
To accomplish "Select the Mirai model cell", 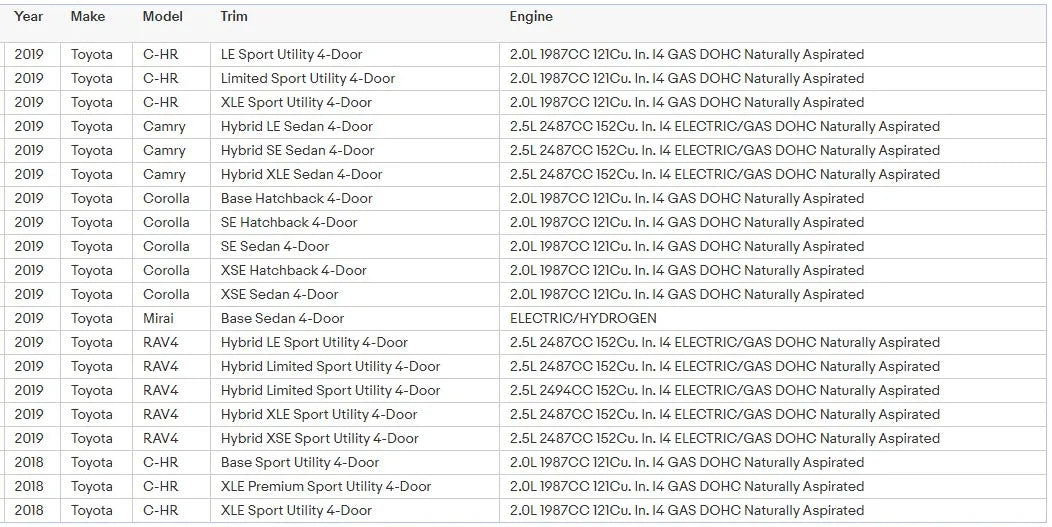I will click(x=158, y=319).
